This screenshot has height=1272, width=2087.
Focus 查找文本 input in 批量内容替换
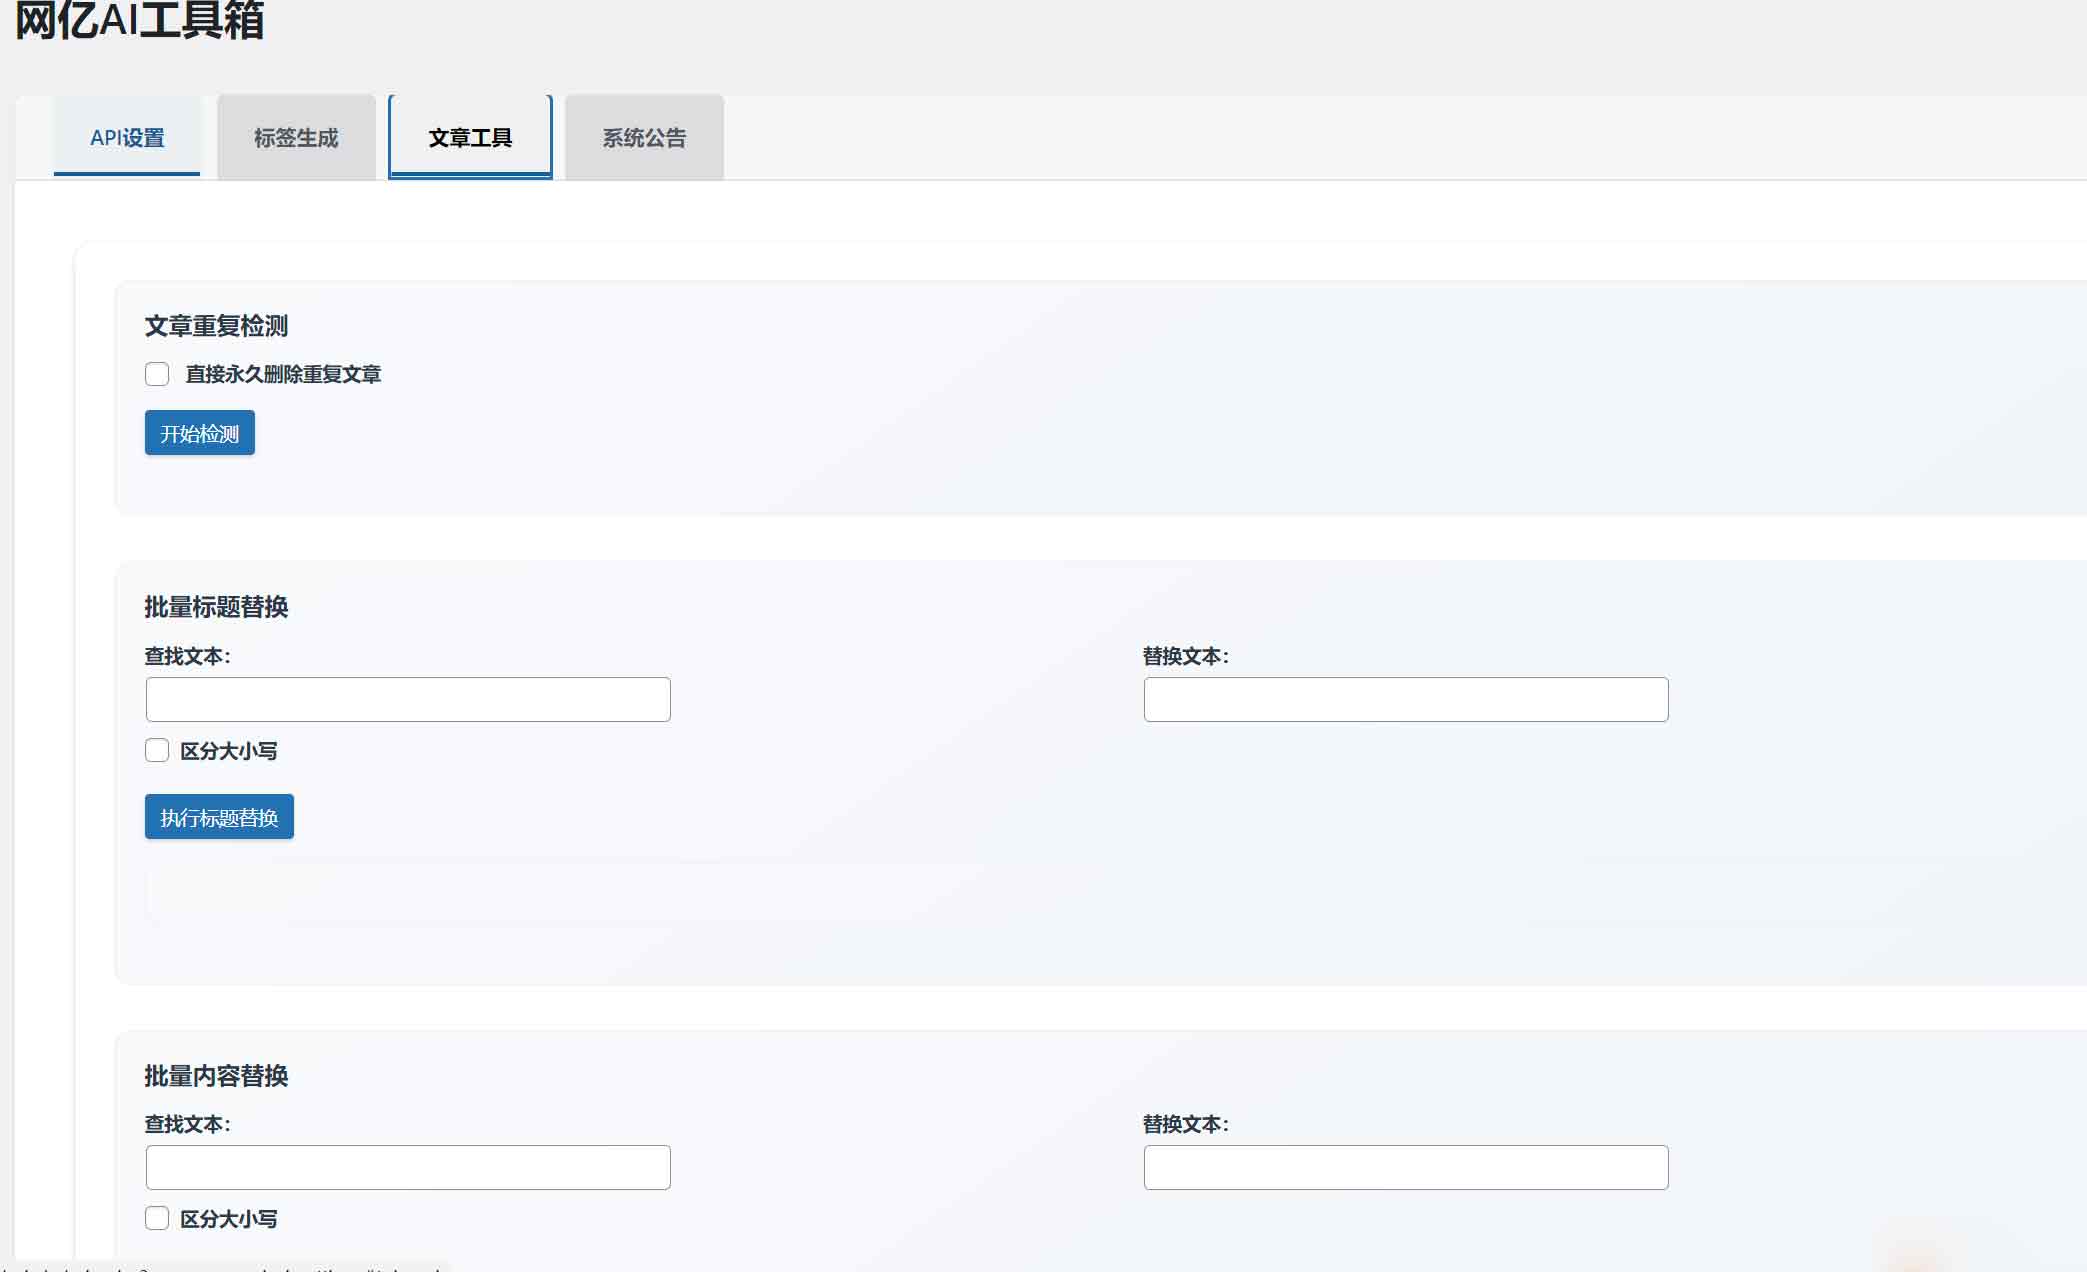408,1168
